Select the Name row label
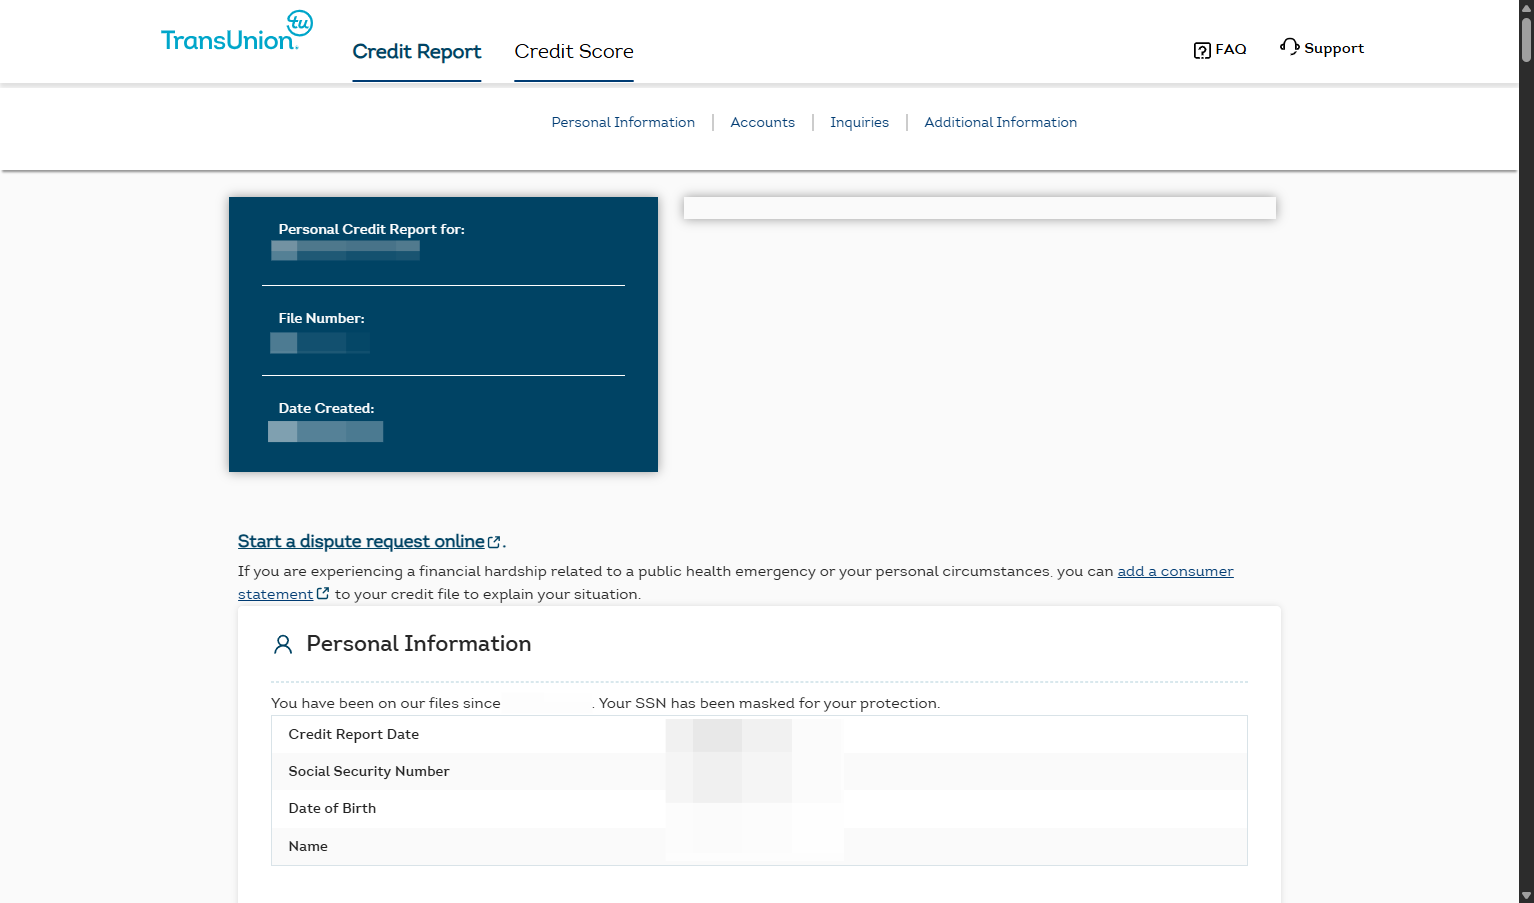This screenshot has width=1534, height=903. point(308,846)
